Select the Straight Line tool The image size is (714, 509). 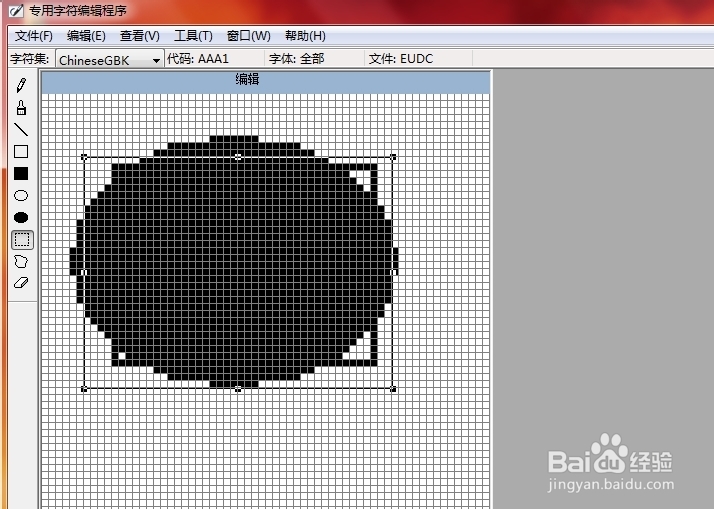(21, 130)
